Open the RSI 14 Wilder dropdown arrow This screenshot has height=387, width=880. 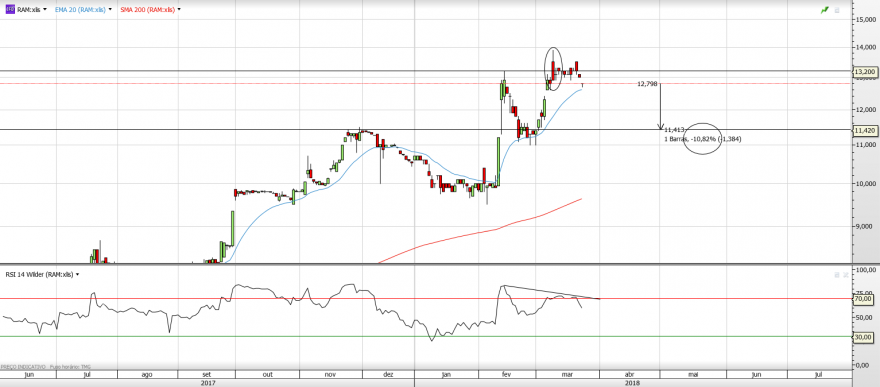click(77, 274)
